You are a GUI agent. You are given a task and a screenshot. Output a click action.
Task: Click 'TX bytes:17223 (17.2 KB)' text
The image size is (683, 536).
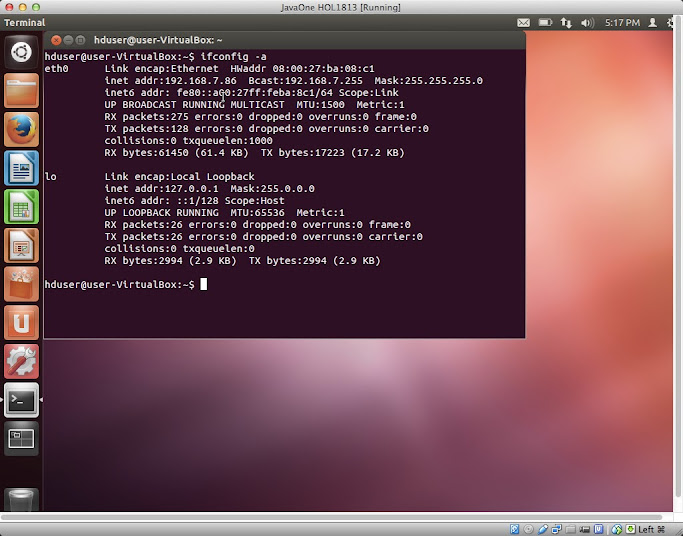tap(332, 153)
